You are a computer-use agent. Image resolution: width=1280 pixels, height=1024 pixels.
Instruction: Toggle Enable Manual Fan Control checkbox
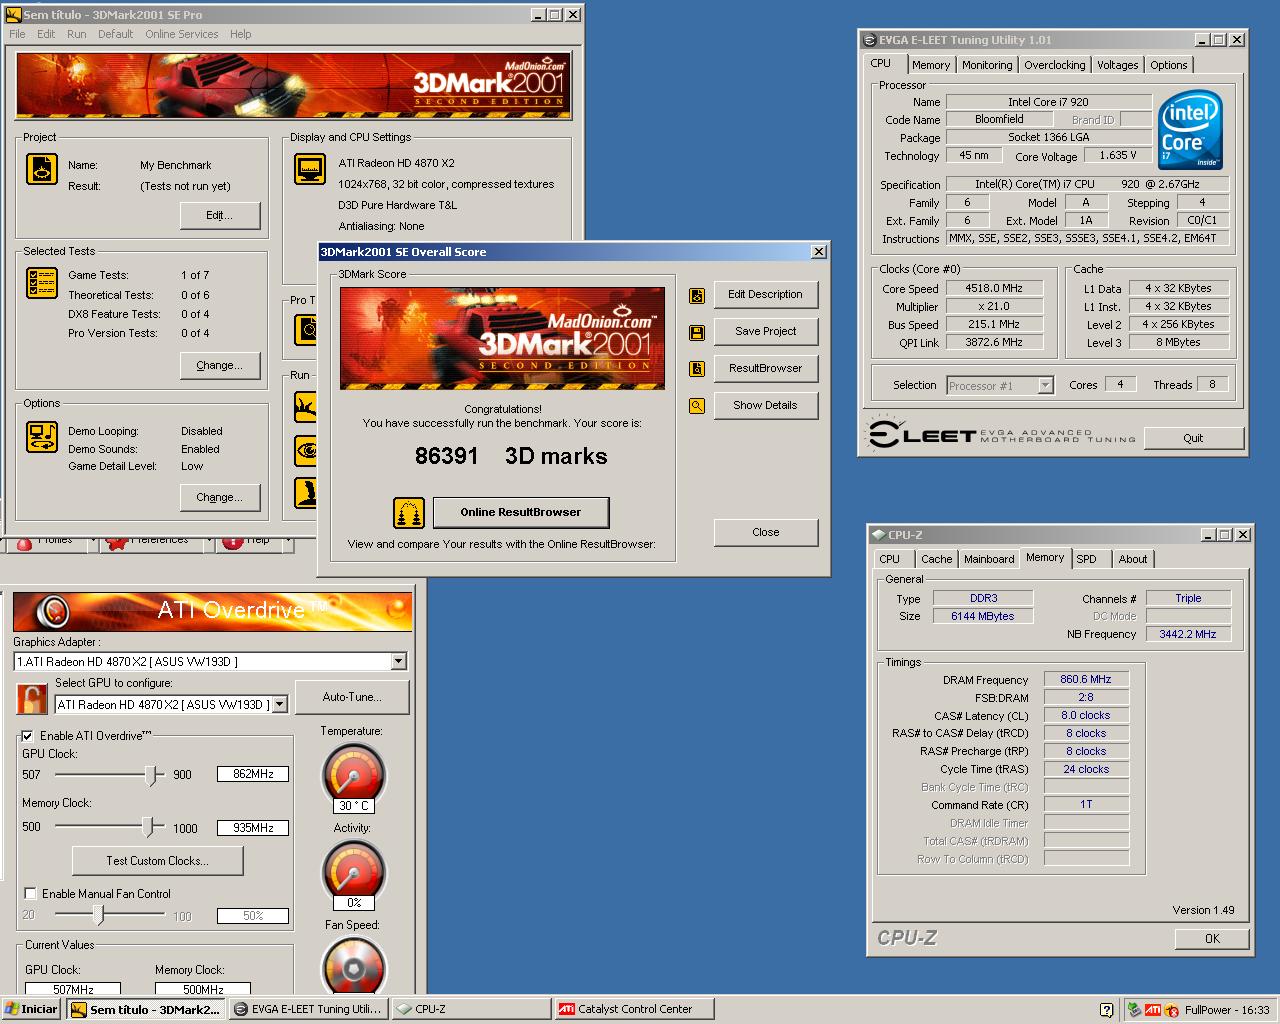(30, 894)
